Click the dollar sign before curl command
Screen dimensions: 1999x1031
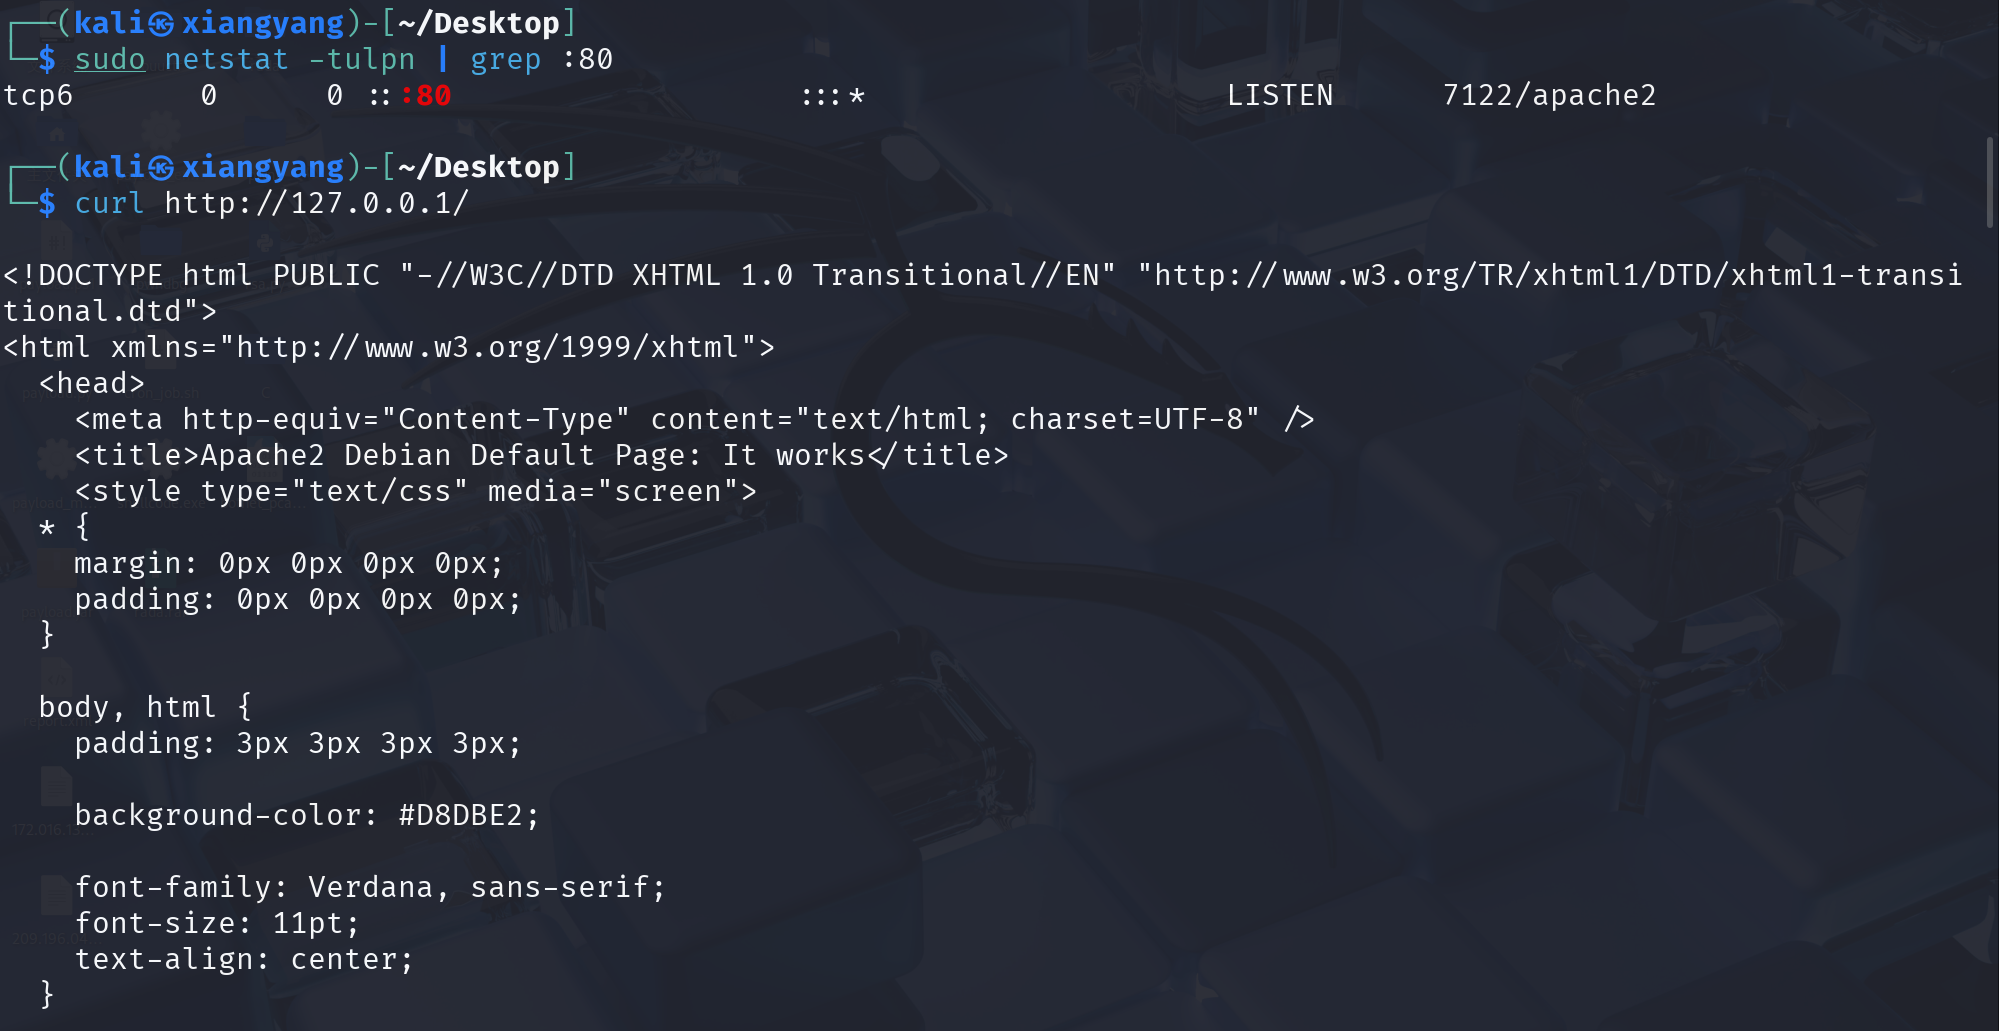click(47, 203)
